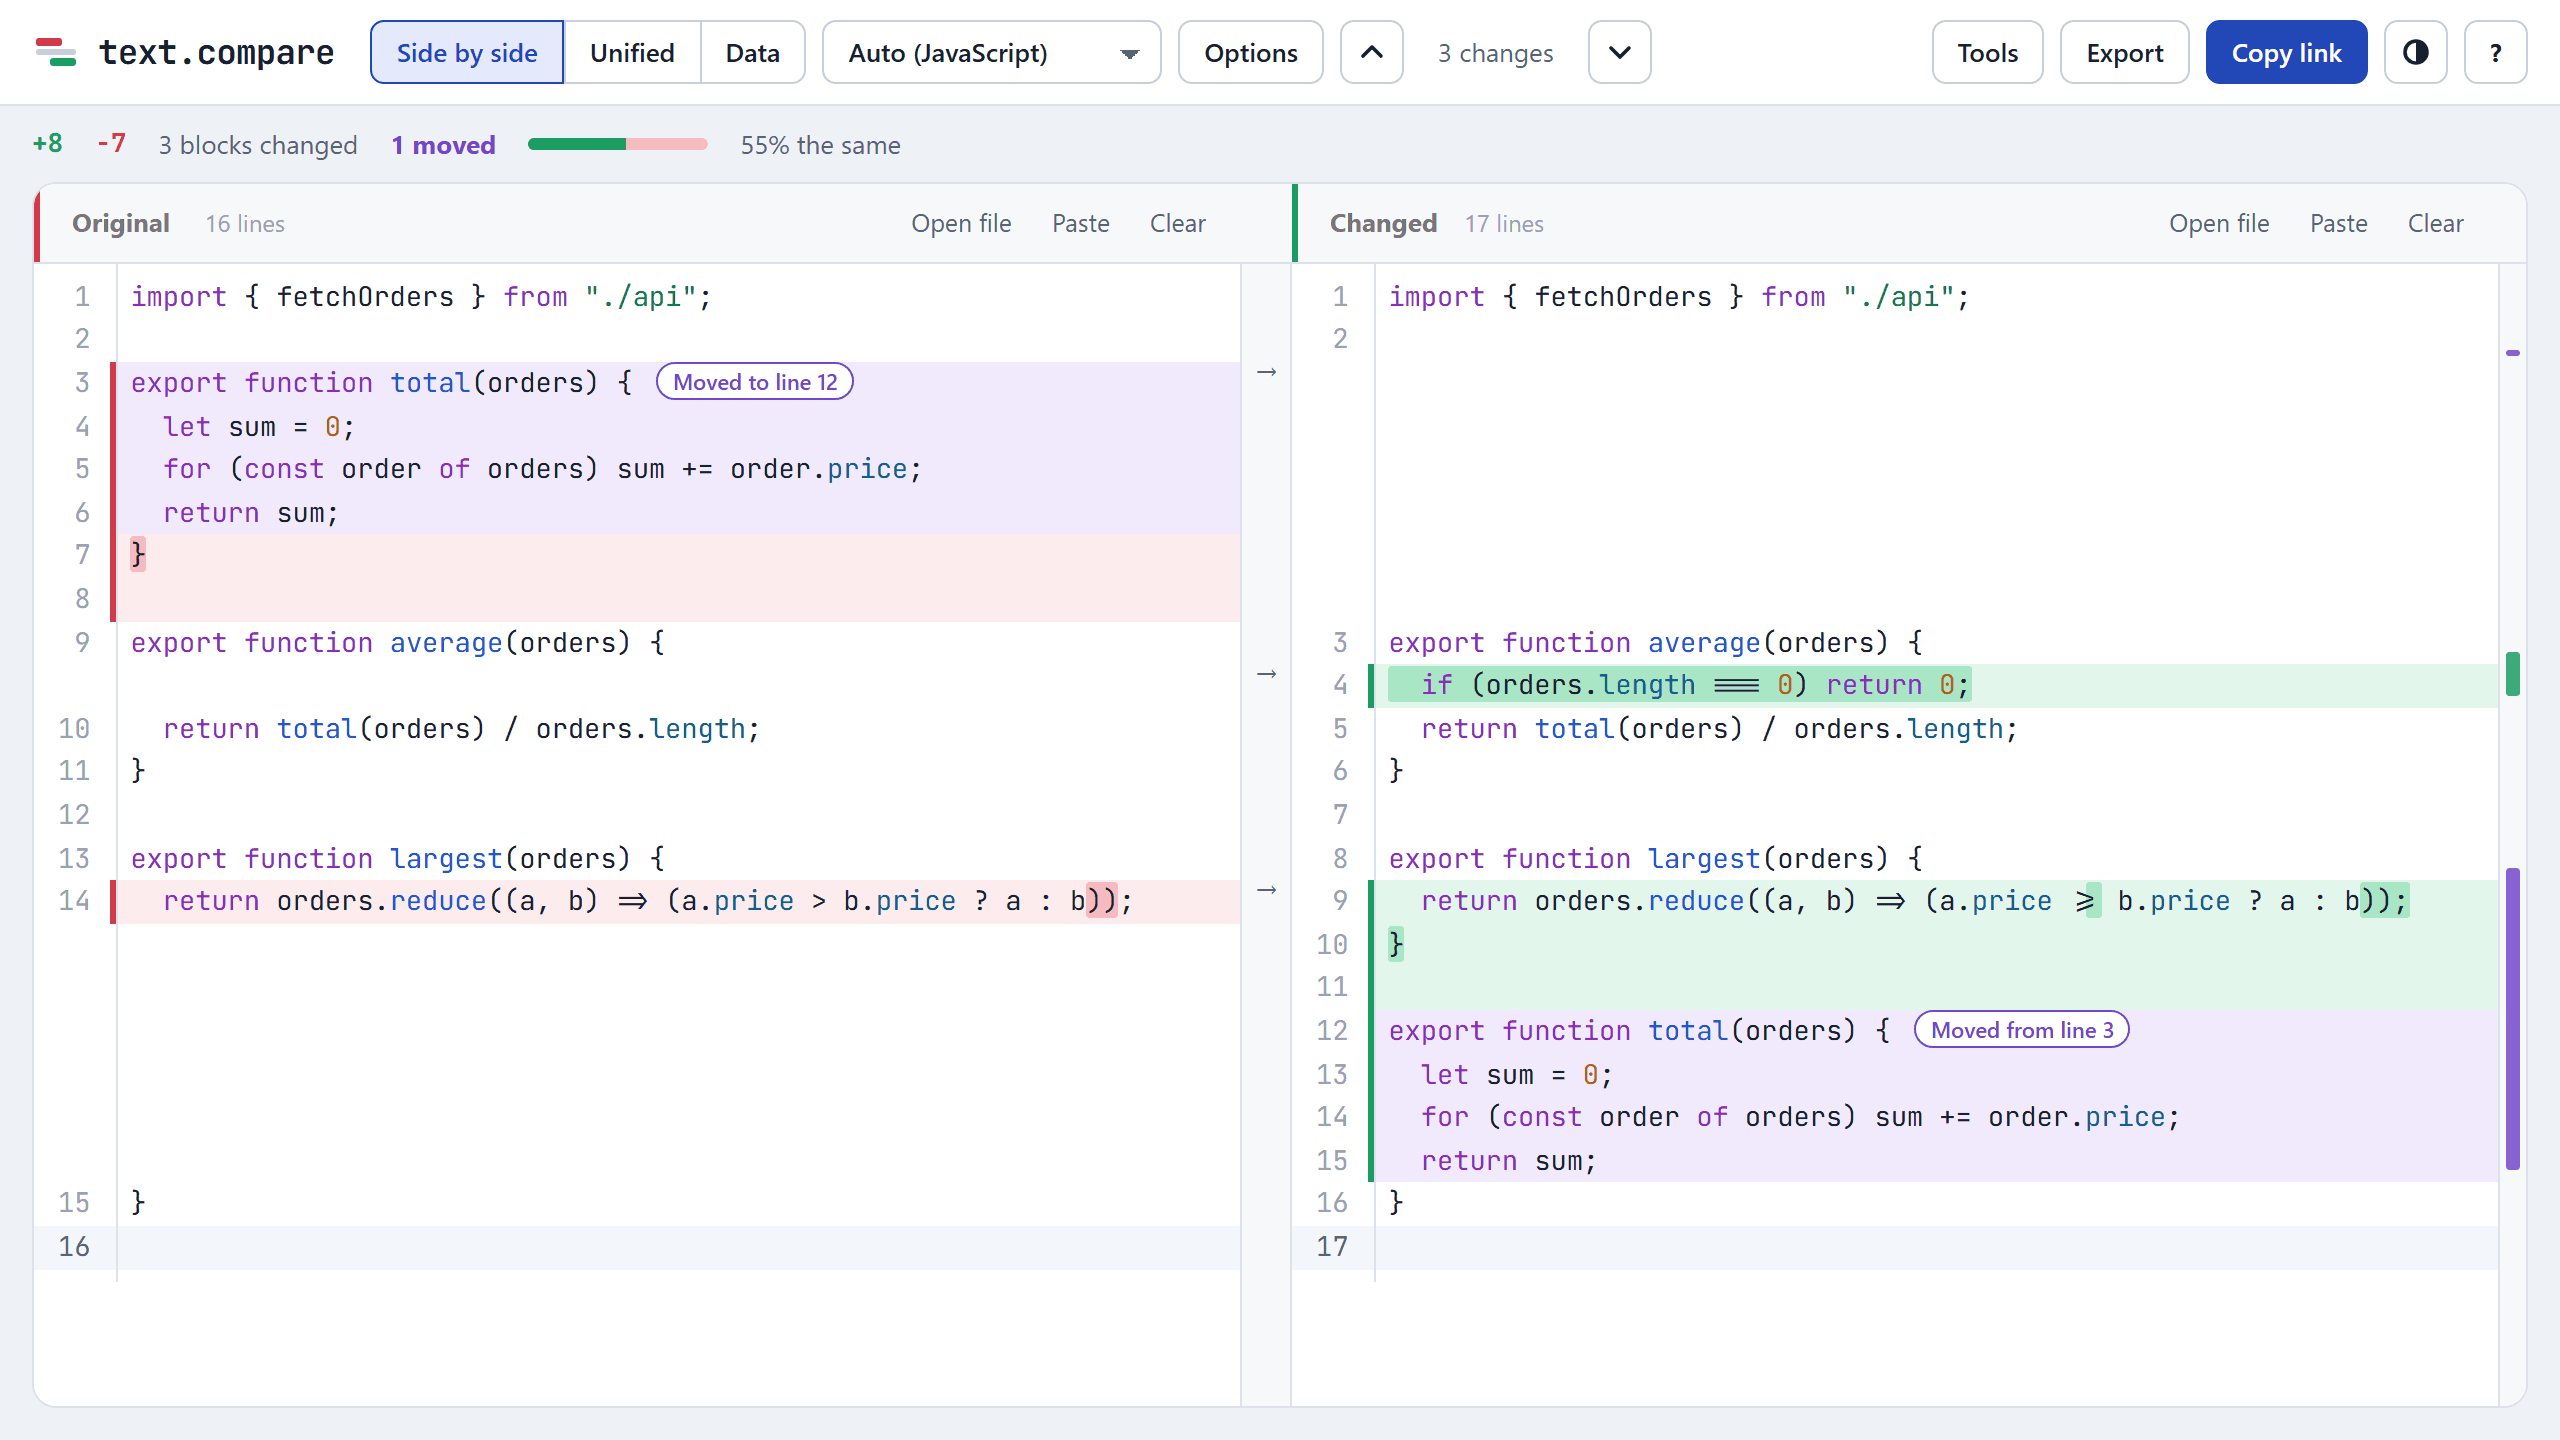Viewport: 2560px width, 1440px height.
Task: Click the '+8' additions count
Action: [x=47, y=144]
